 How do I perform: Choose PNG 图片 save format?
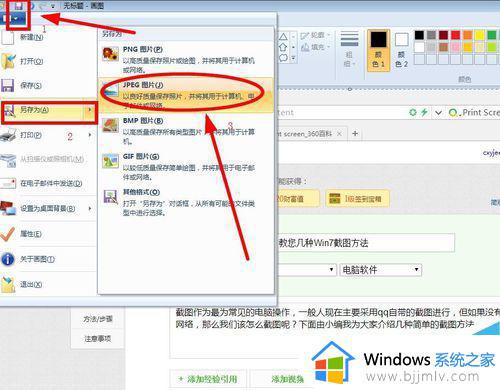point(186,59)
